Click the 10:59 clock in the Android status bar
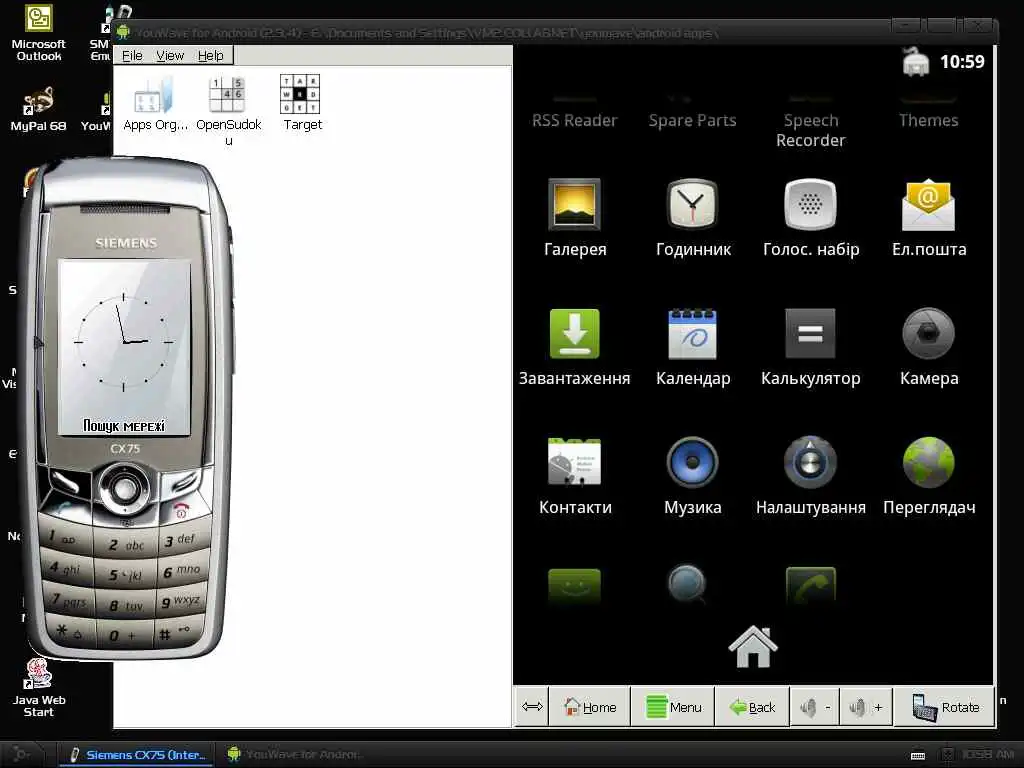This screenshot has height=768, width=1024. (x=961, y=62)
